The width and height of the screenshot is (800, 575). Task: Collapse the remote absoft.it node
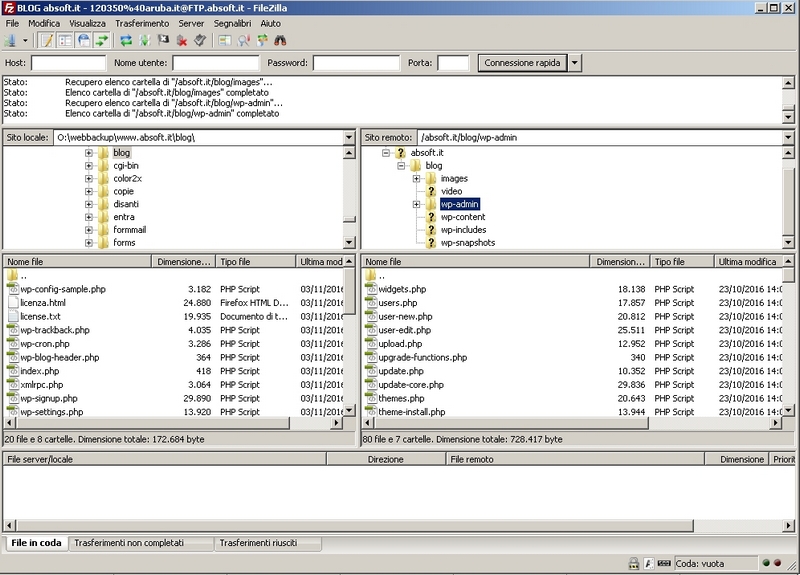coord(386,153)
